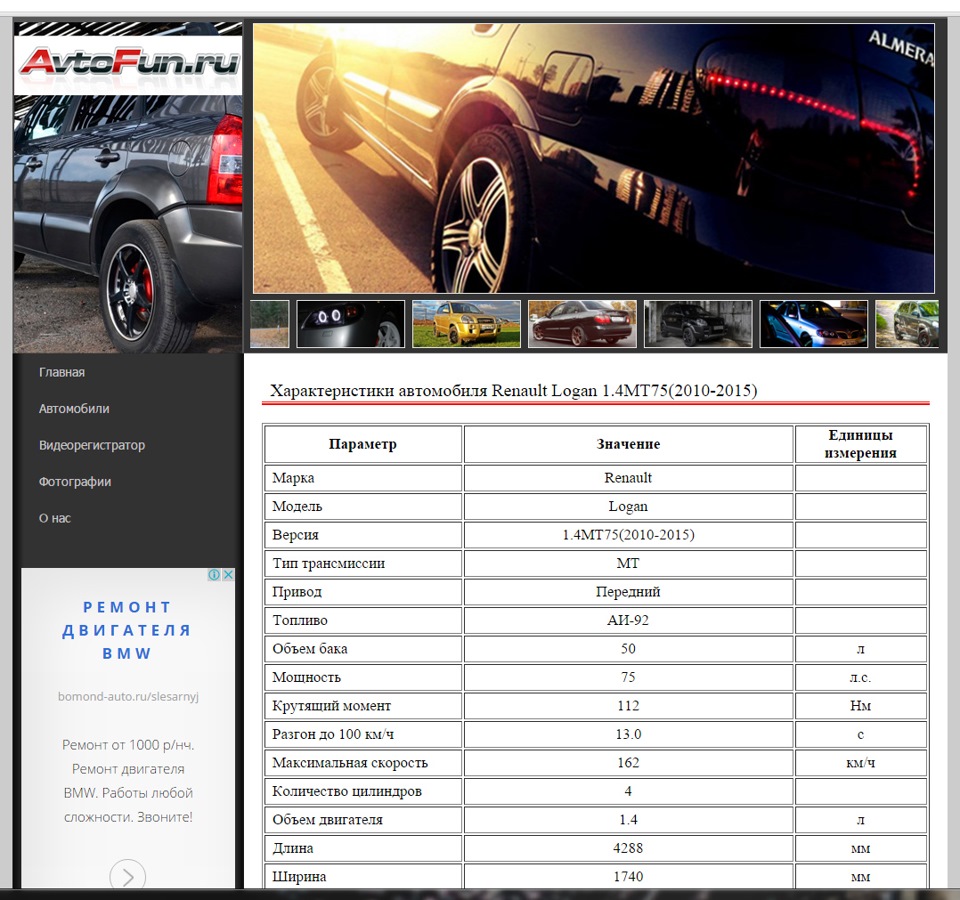The image size is (960, 900).
Task: Click the 'Объем двигателя' parameter cell
Action: click(x=362, y=820)
